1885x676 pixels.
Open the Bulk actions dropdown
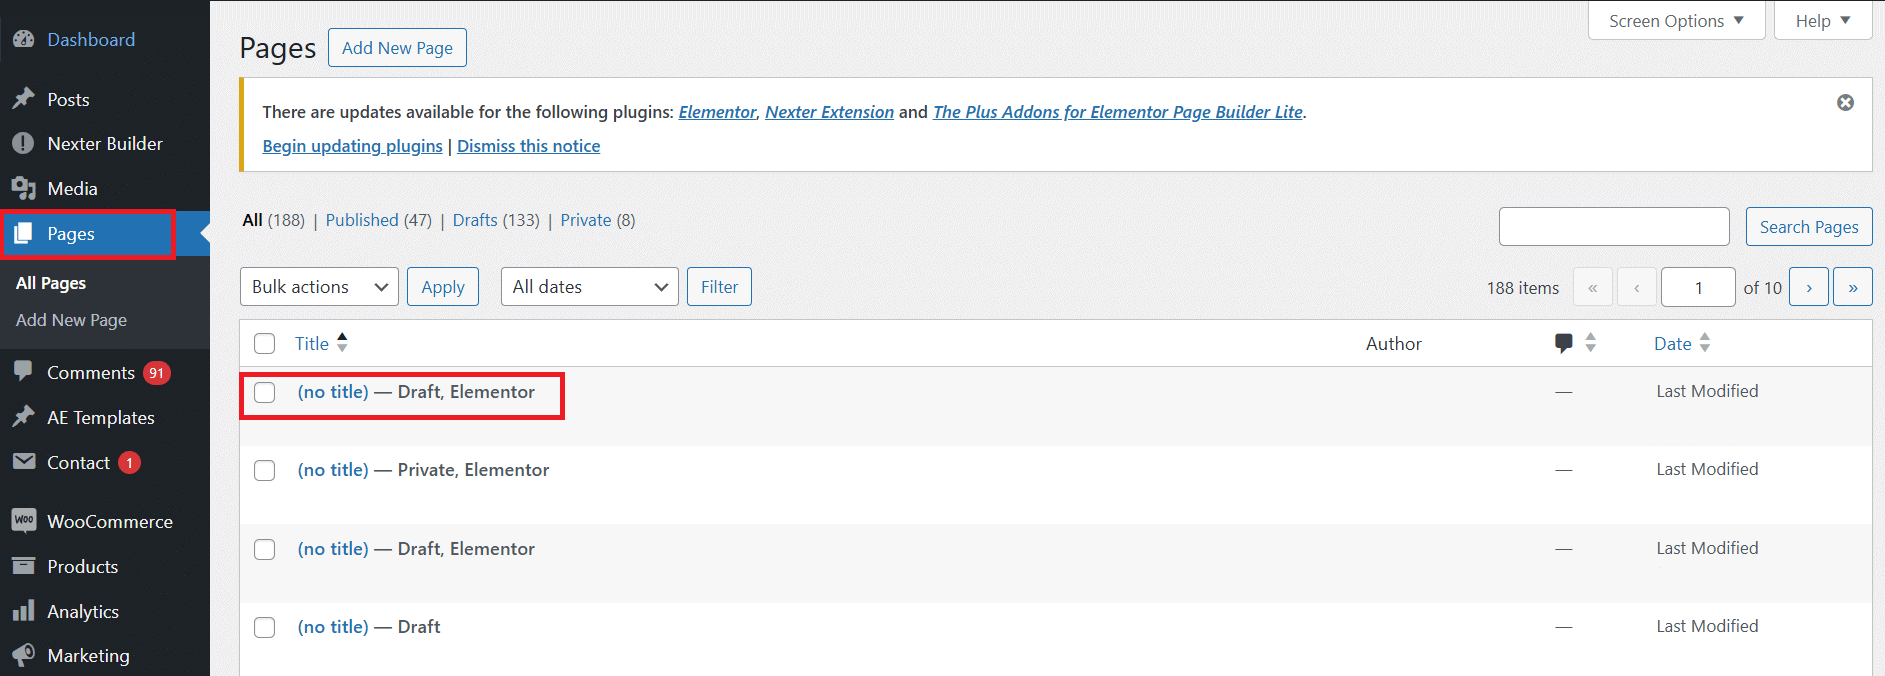pos(319,287)
